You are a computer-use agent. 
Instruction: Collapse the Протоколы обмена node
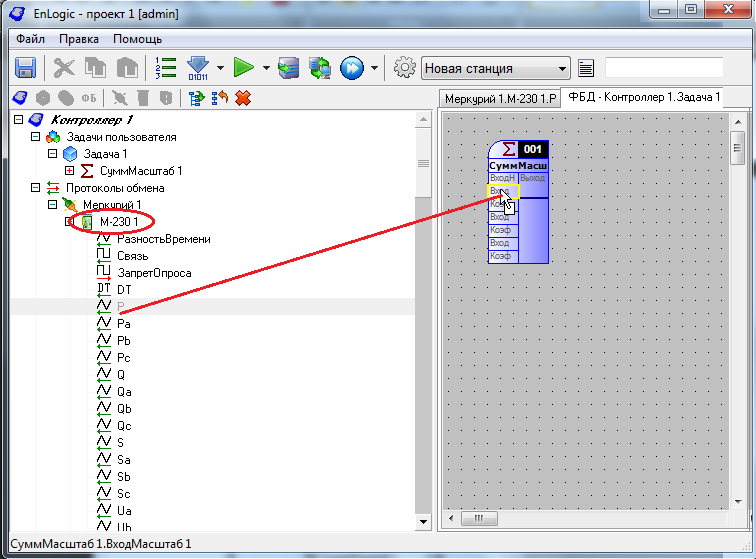(35, 188)
